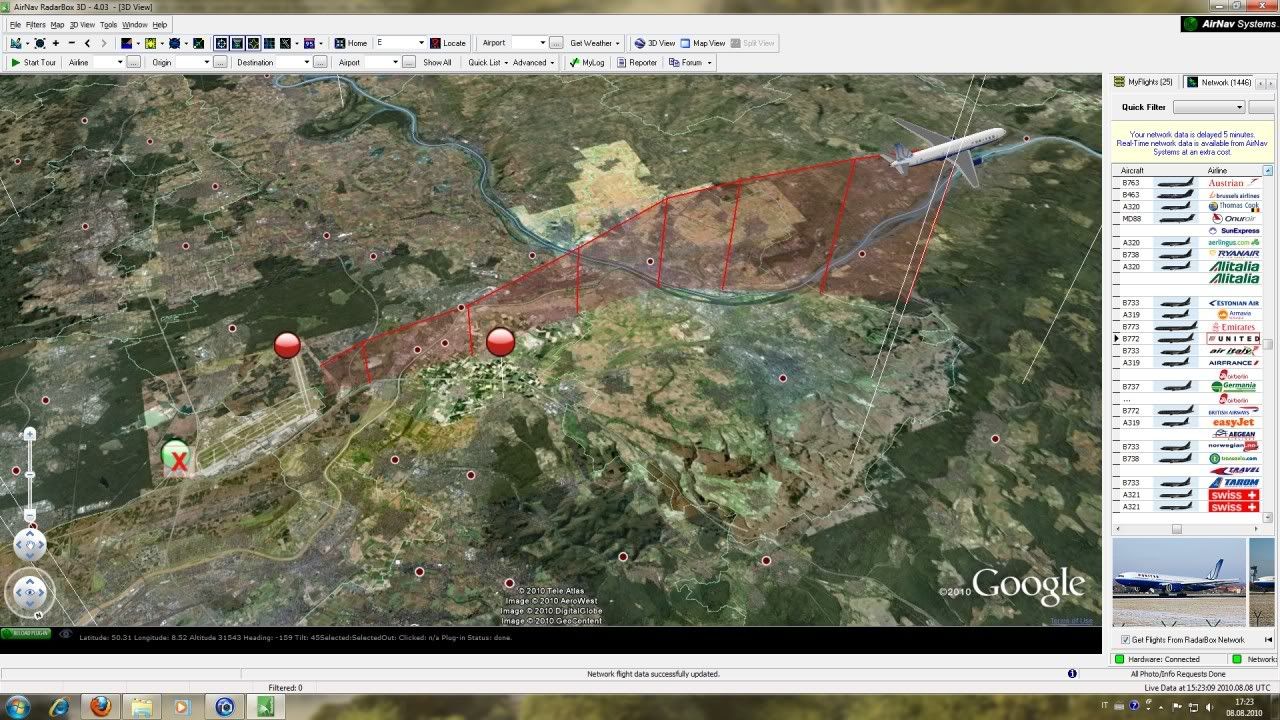
Task: Go back with the left arrow toolbar icon
Action: (x=87, y=43)
